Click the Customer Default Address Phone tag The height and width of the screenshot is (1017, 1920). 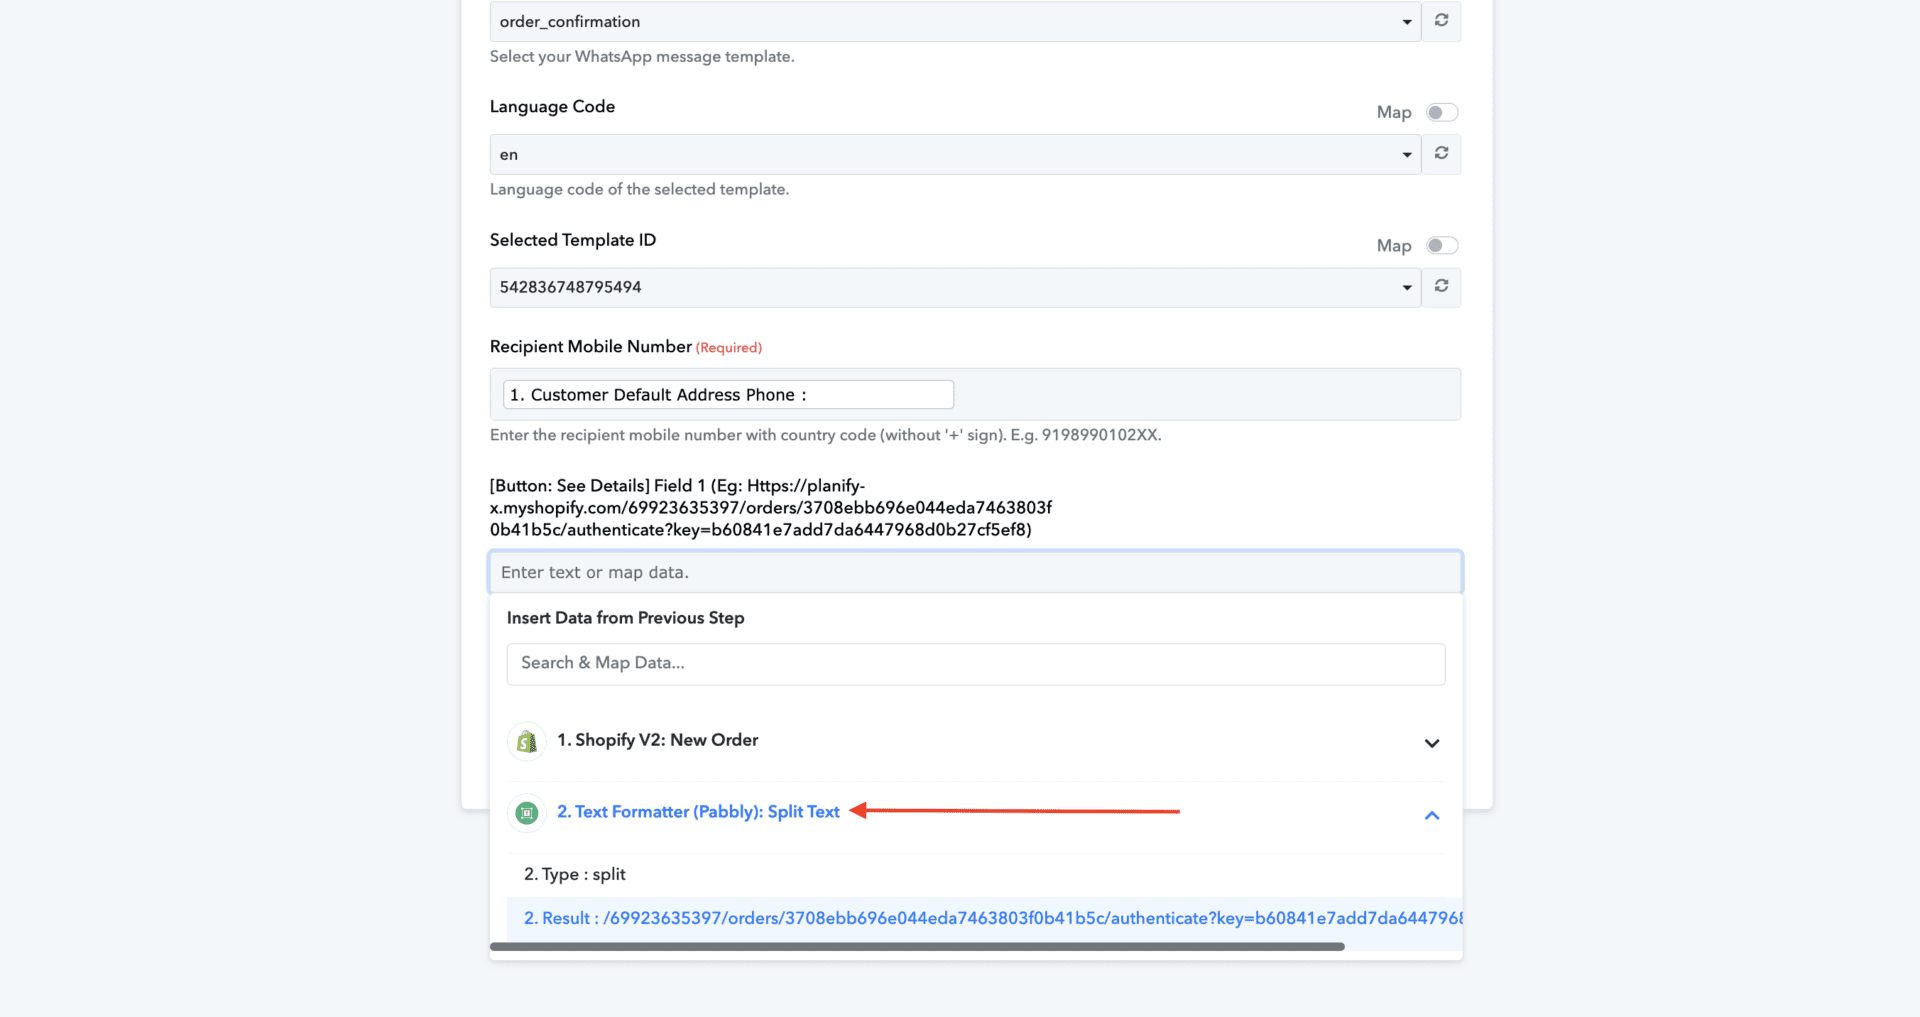(727, 395)
